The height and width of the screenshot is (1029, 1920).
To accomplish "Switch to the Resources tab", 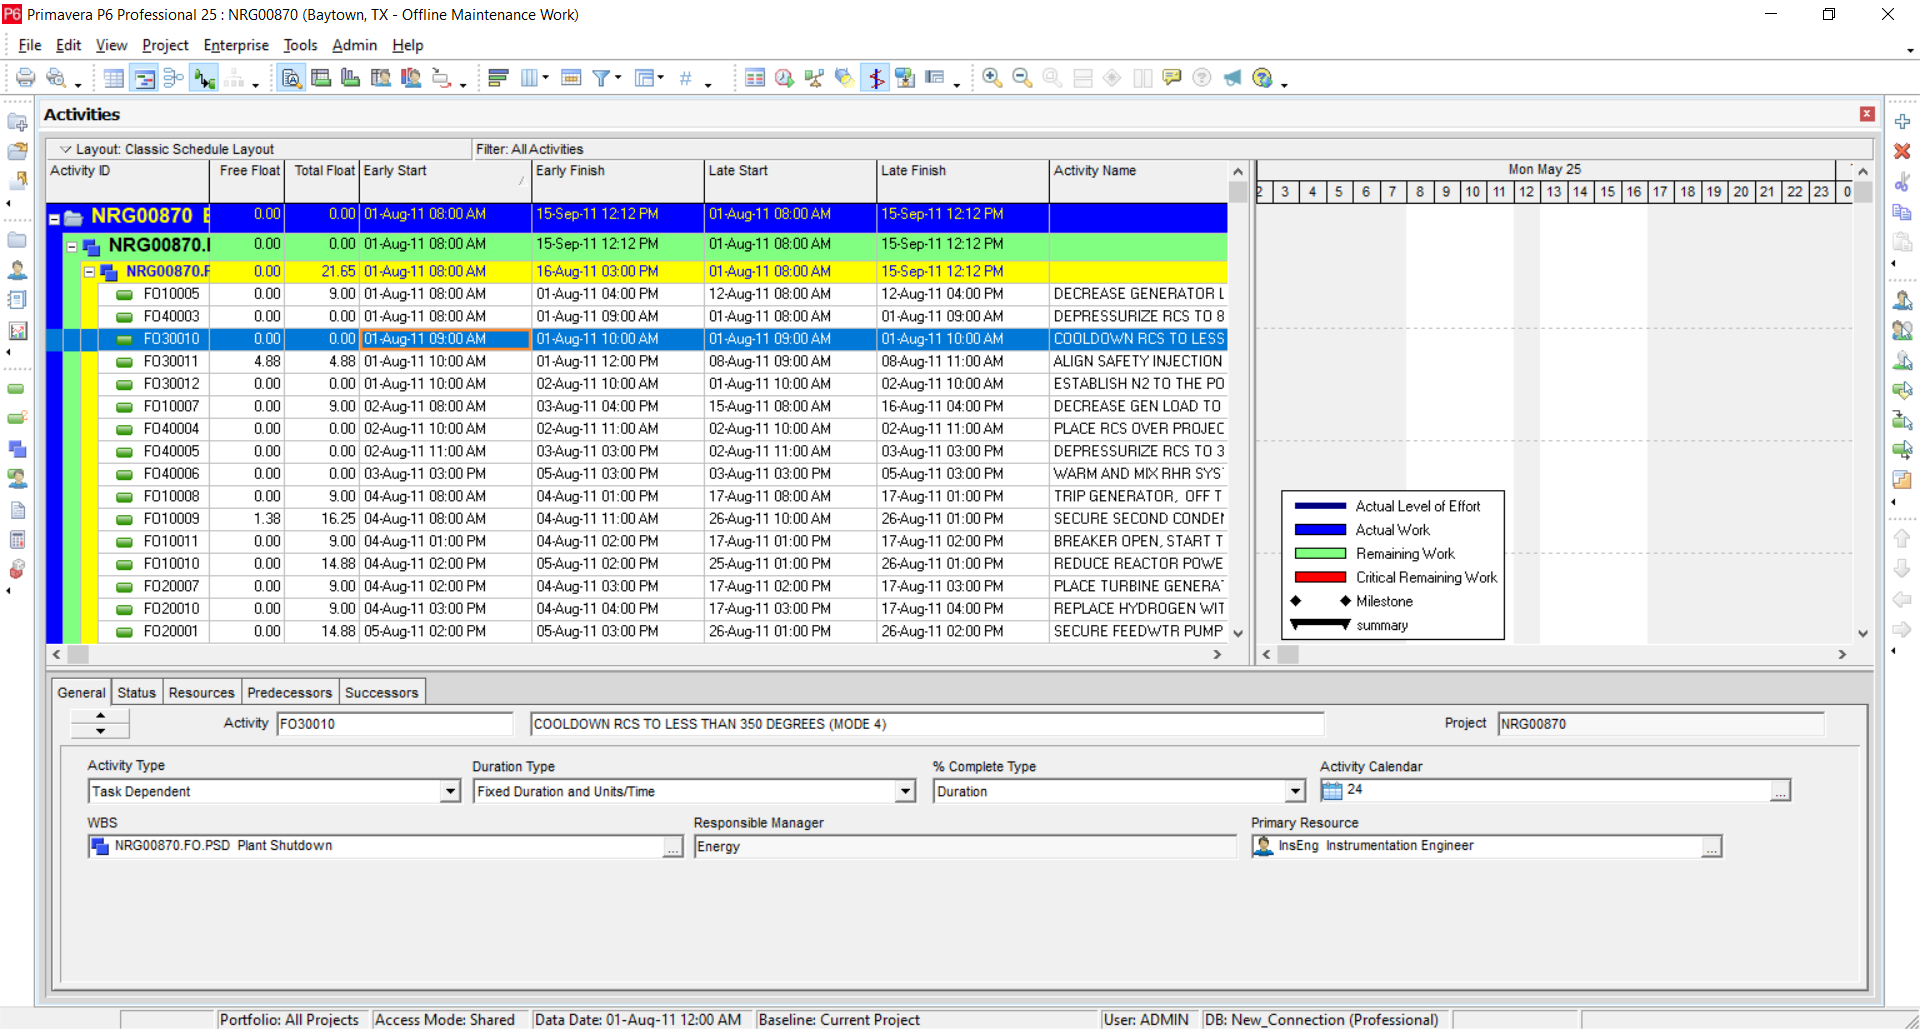I will [201, 692].
